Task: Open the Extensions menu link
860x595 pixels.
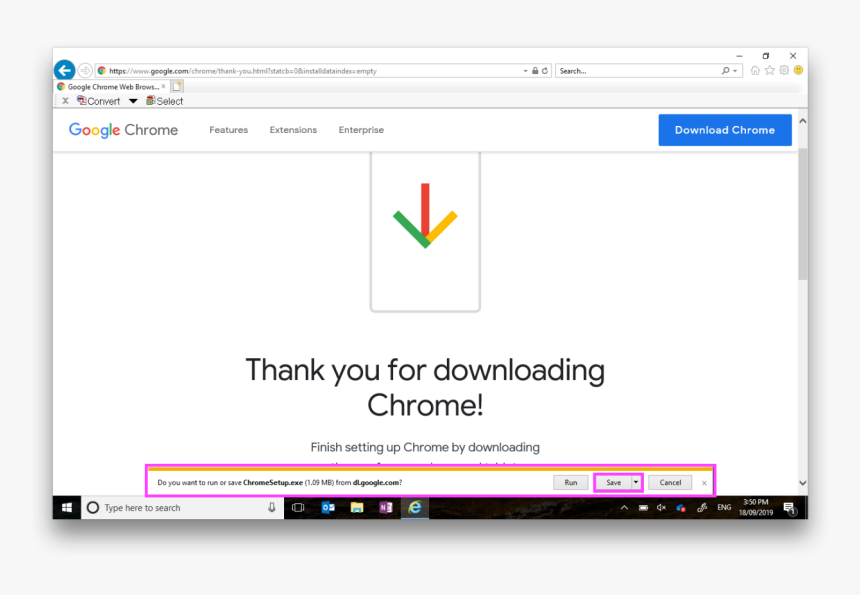Action: [293, 130]
